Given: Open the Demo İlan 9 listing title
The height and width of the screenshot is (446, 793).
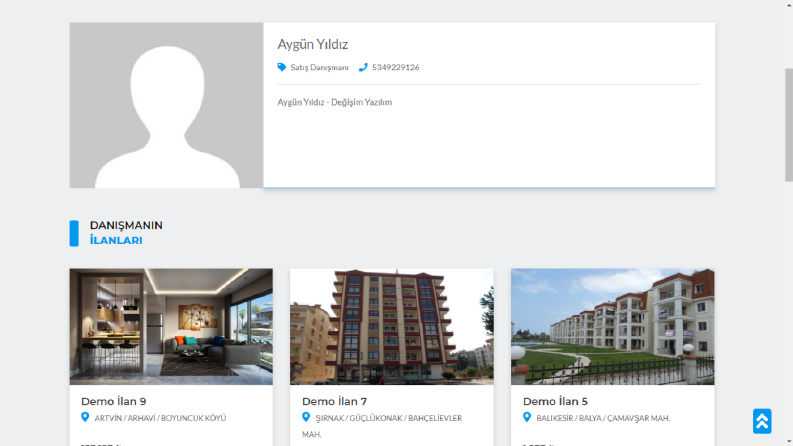Looking at the screenshot, I should 114,402.
